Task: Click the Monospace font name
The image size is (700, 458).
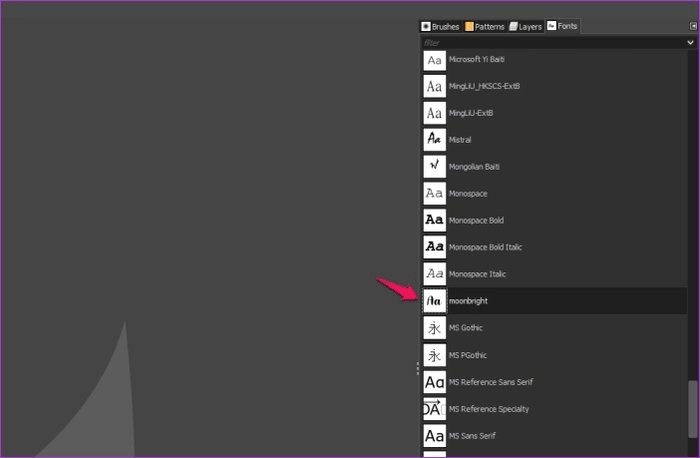Action: coord(468,193)
